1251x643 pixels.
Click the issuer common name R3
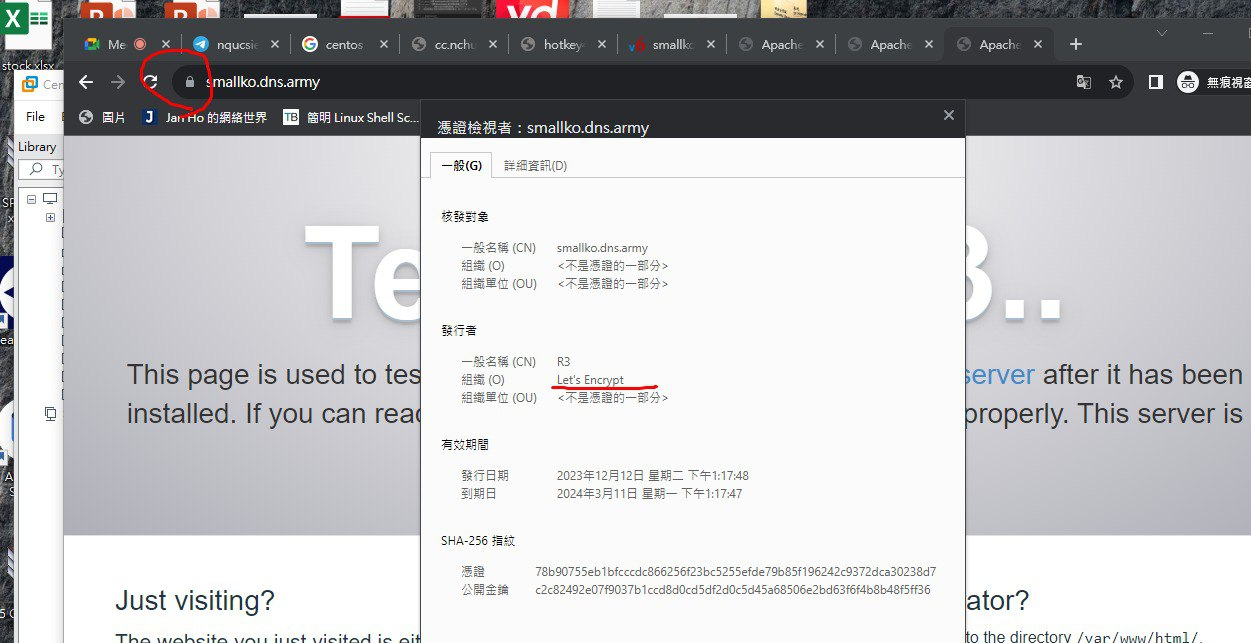tap(563, 362)
